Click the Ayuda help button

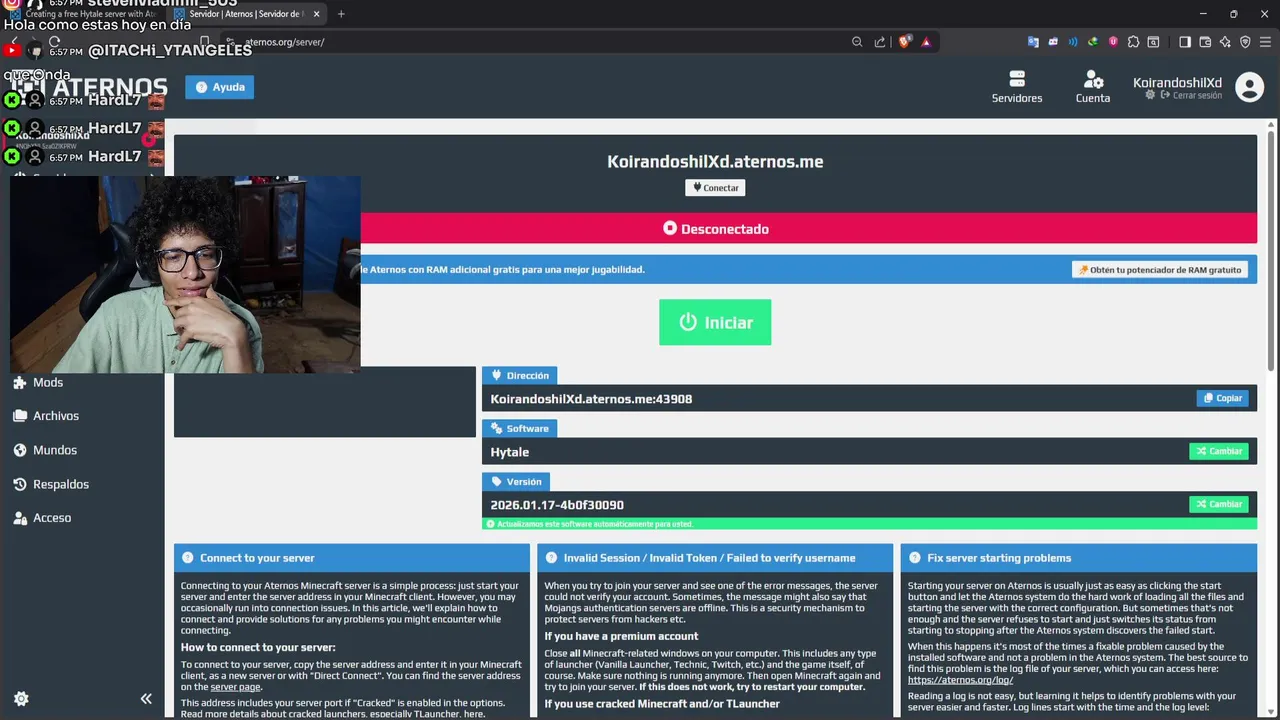click(219, 87)
